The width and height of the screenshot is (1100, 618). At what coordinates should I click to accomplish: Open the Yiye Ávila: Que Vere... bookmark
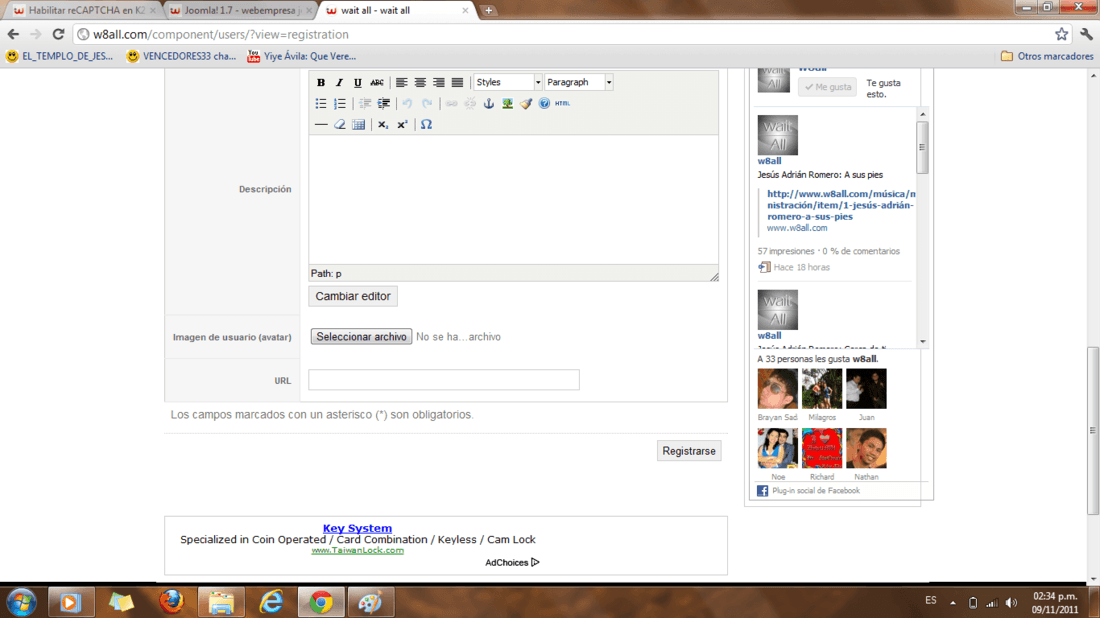(x=302, y=56)
